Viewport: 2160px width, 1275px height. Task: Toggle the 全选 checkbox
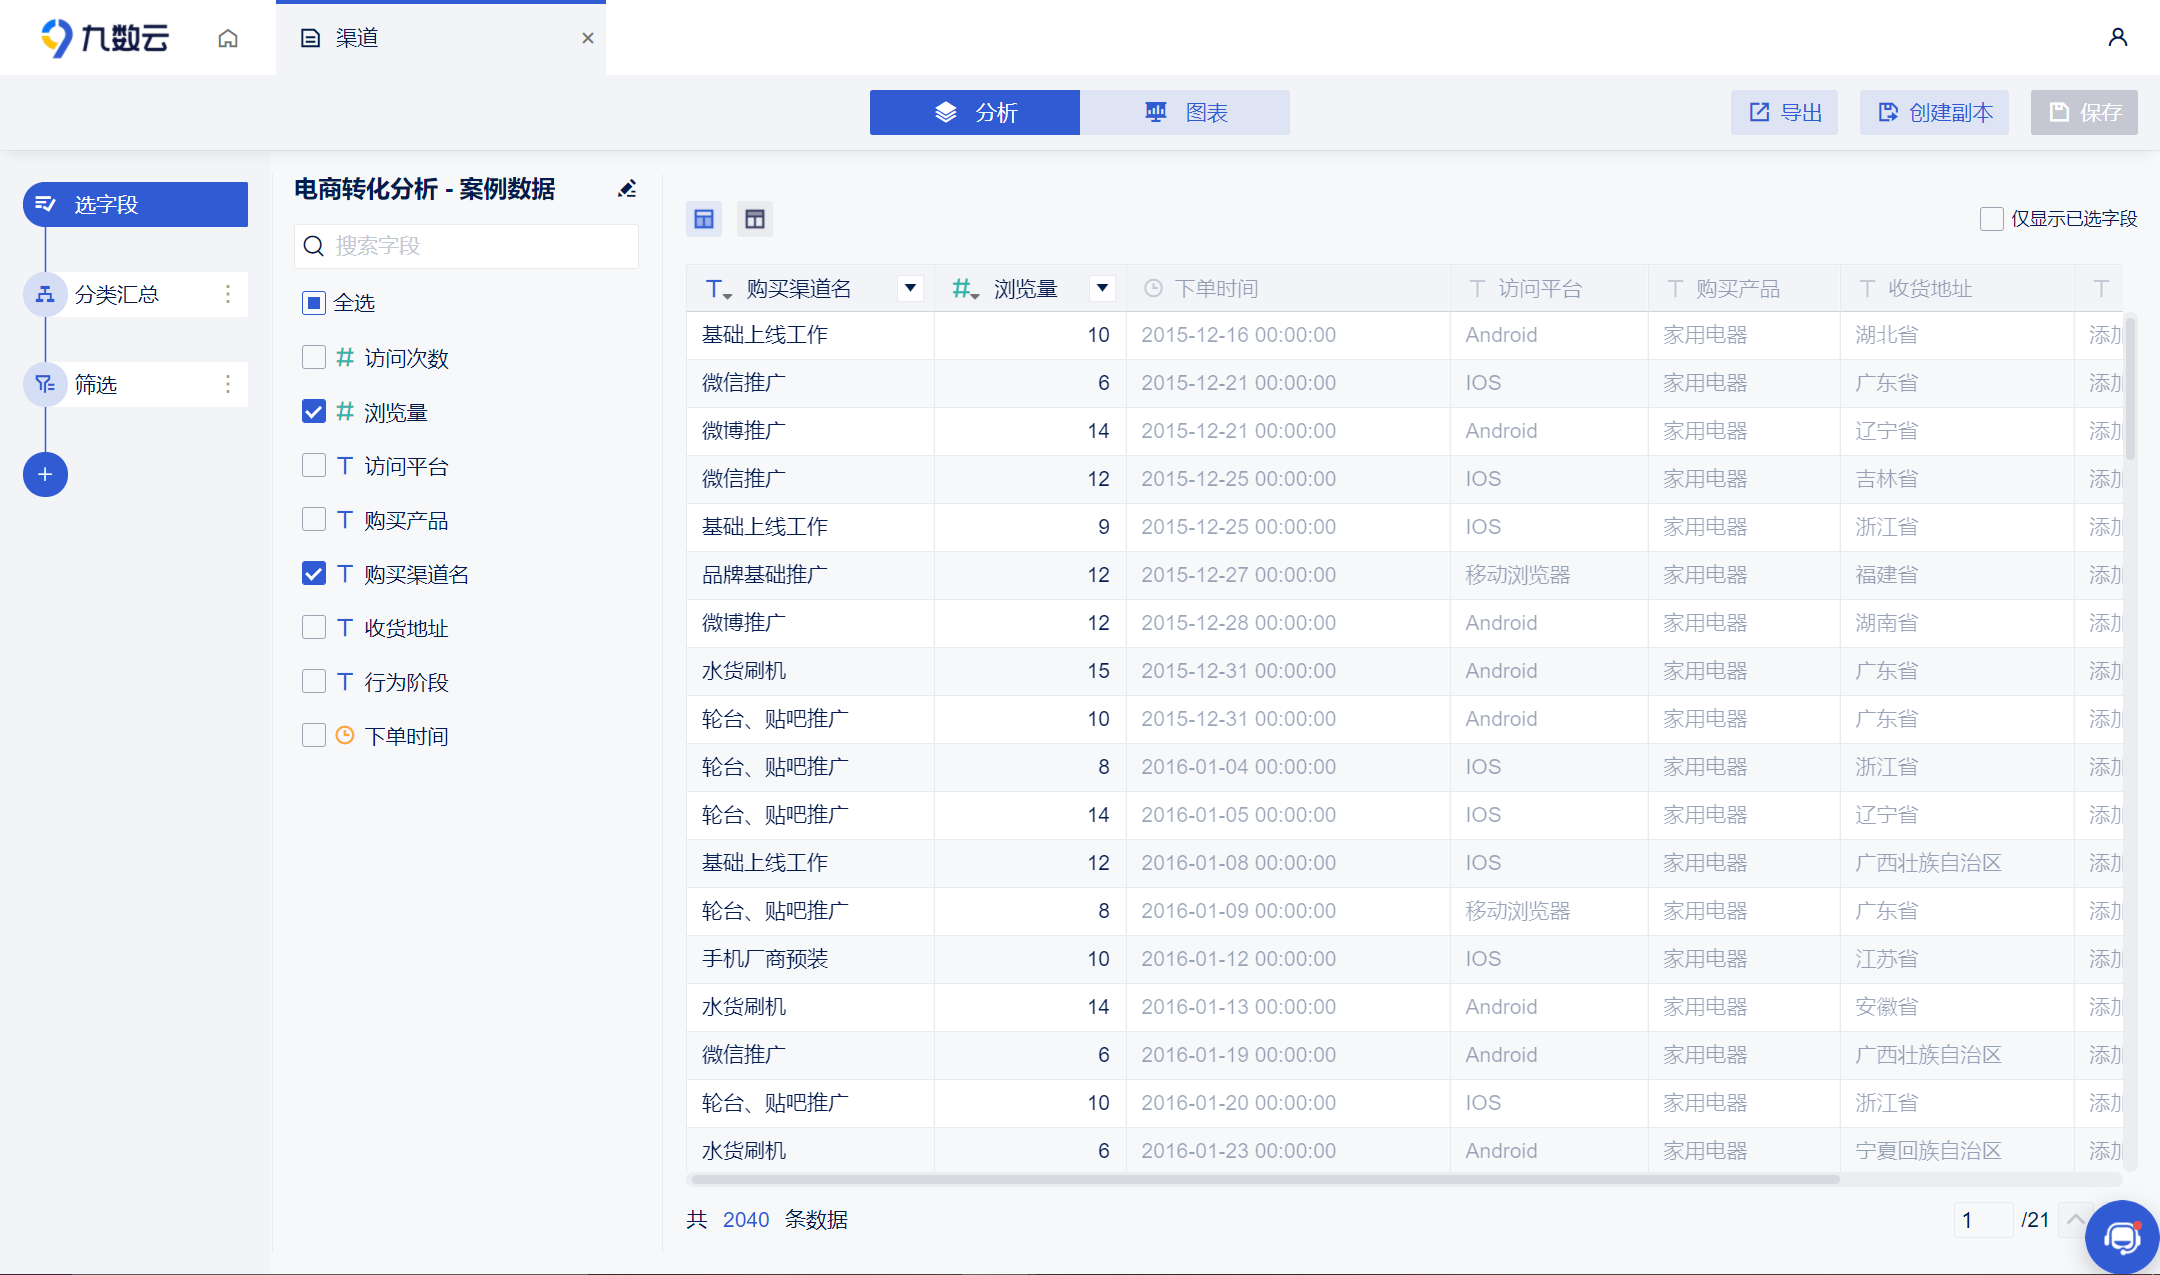tap(314, 303)
